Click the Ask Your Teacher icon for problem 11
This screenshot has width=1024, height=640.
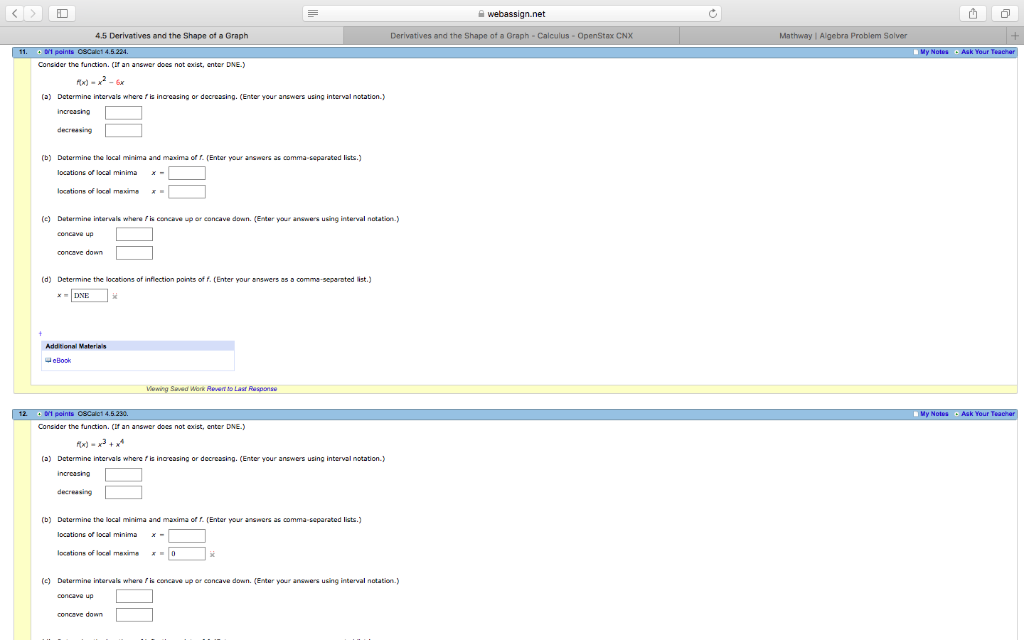988,49
